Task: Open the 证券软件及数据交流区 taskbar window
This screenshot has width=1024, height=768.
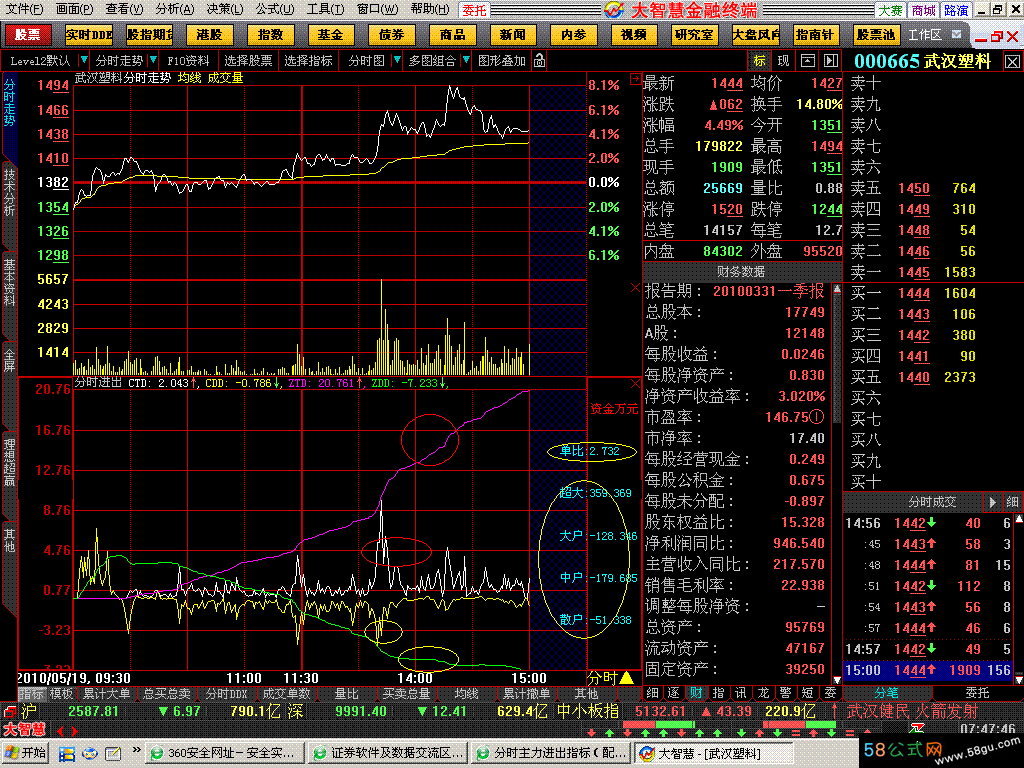Action: (x=388, y=754)
